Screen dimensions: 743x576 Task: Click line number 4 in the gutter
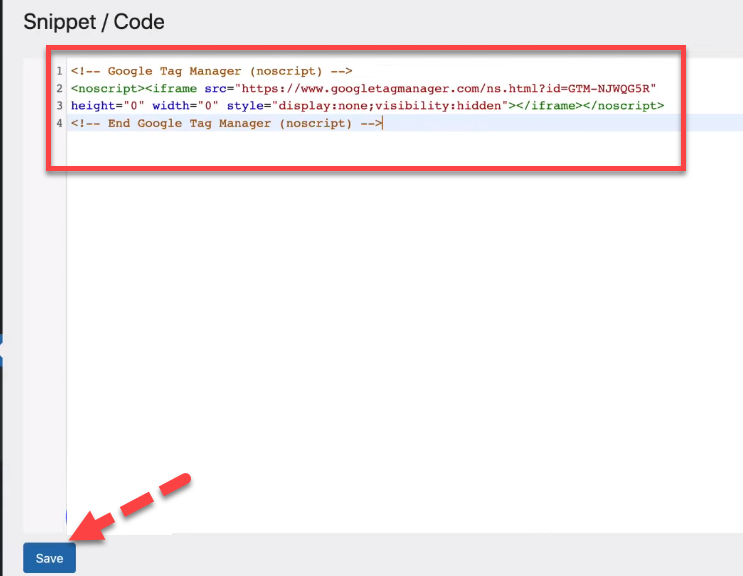(59, 123)
